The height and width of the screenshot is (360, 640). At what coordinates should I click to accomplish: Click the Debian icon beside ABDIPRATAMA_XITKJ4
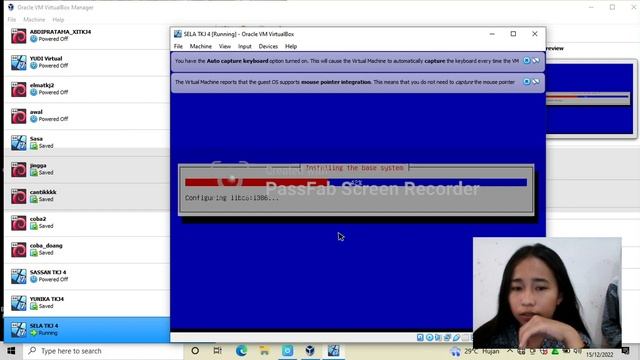[18, 36]
